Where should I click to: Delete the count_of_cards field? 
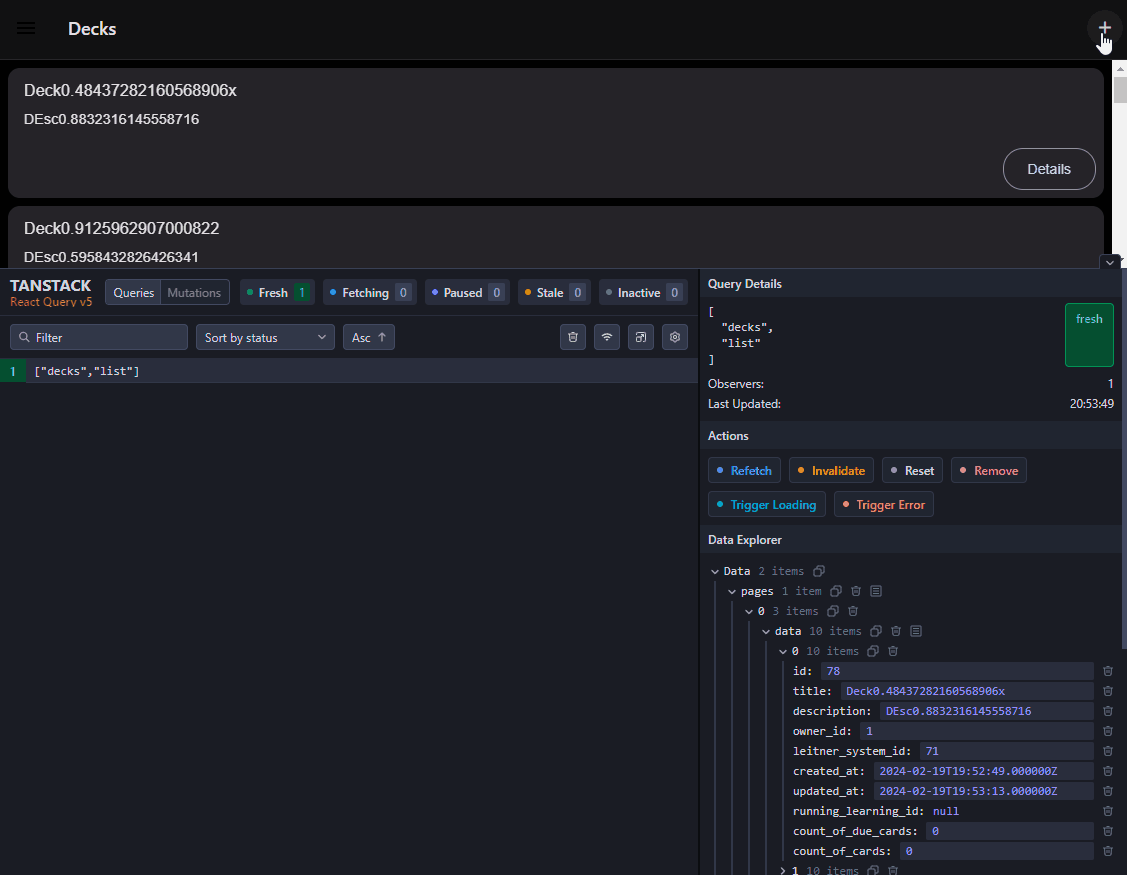(x=1108, y=851)
